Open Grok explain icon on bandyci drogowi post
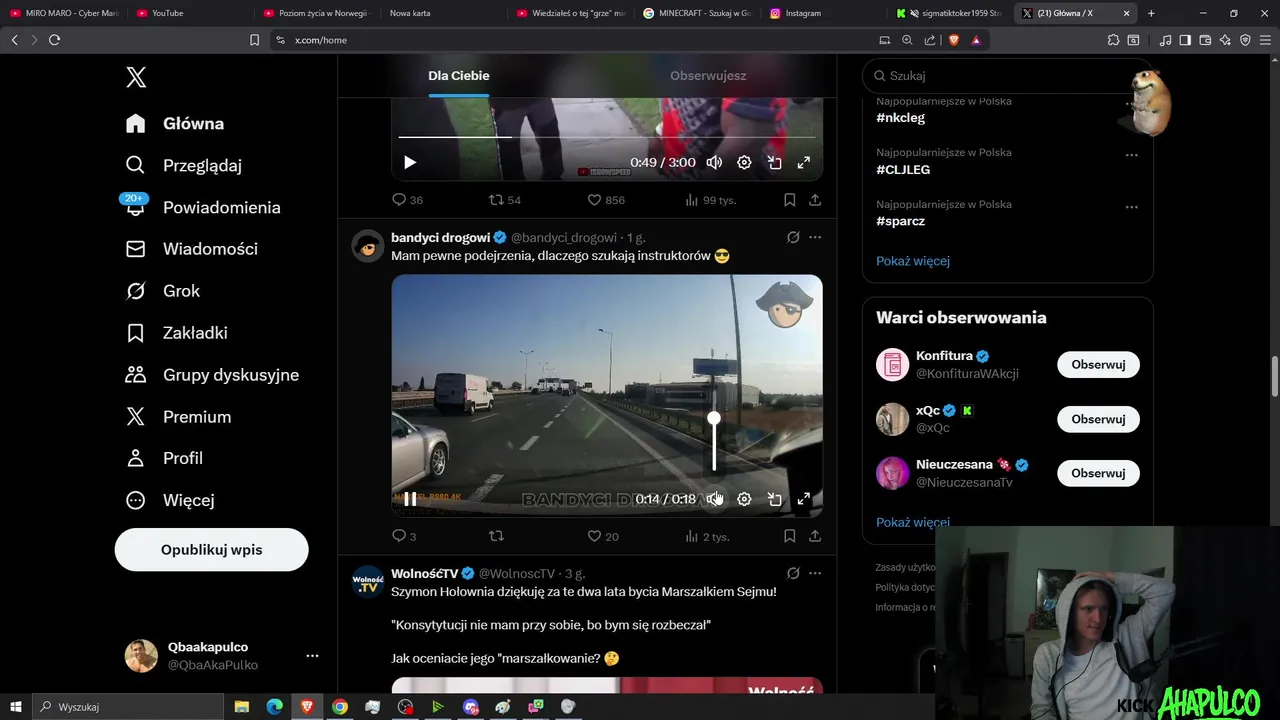The width and height of the screenshot is (1280, 720). tap(793, 238)
